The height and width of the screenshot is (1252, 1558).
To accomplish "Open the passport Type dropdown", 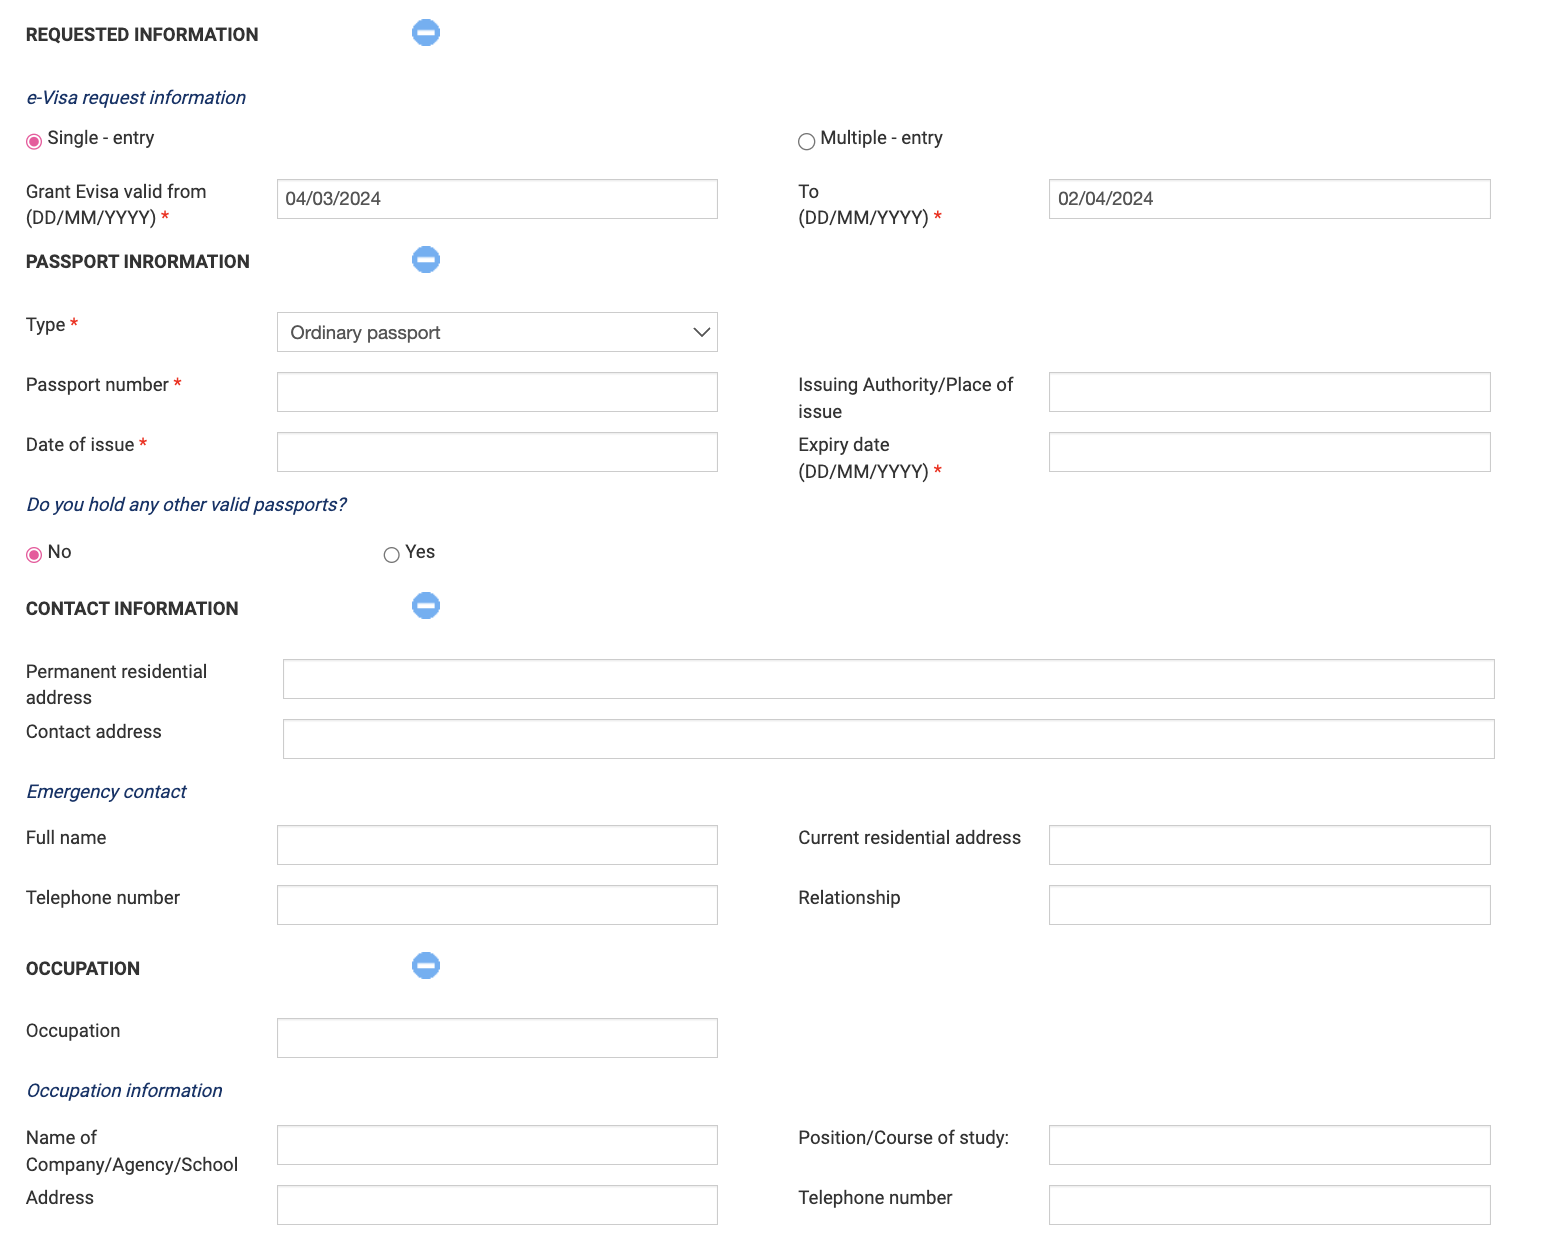I will (x=497, y=332).
